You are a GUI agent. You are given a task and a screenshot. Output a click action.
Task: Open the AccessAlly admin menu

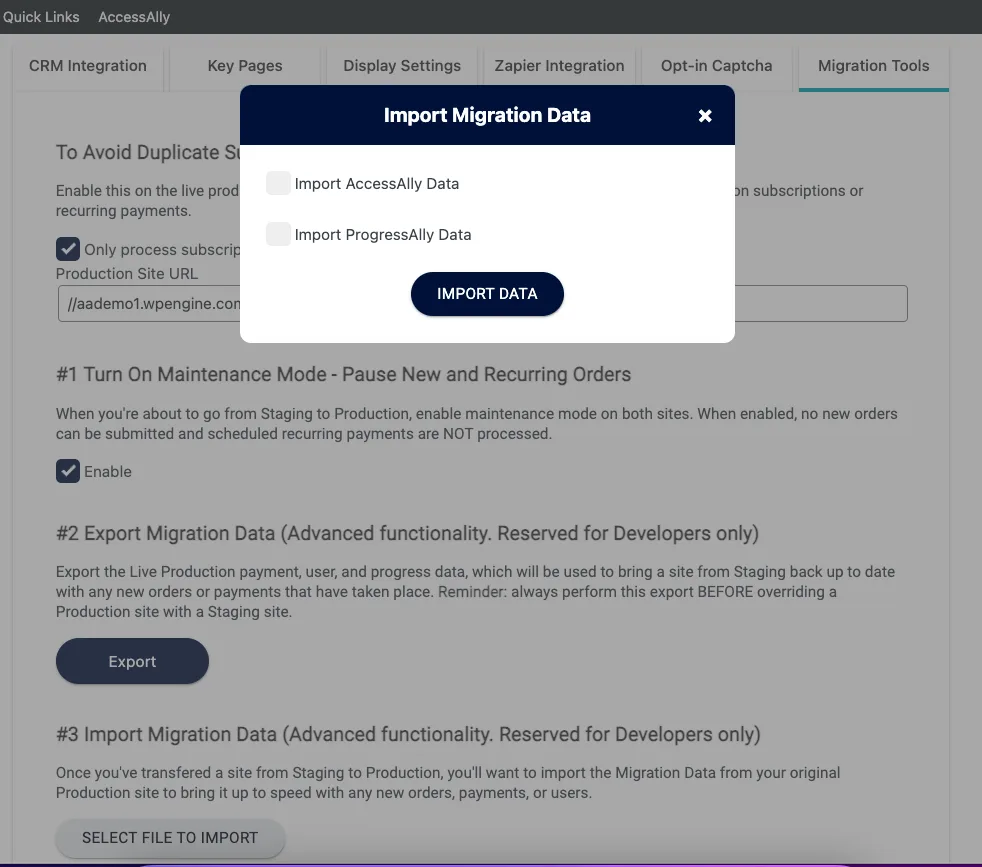(133, 16)
